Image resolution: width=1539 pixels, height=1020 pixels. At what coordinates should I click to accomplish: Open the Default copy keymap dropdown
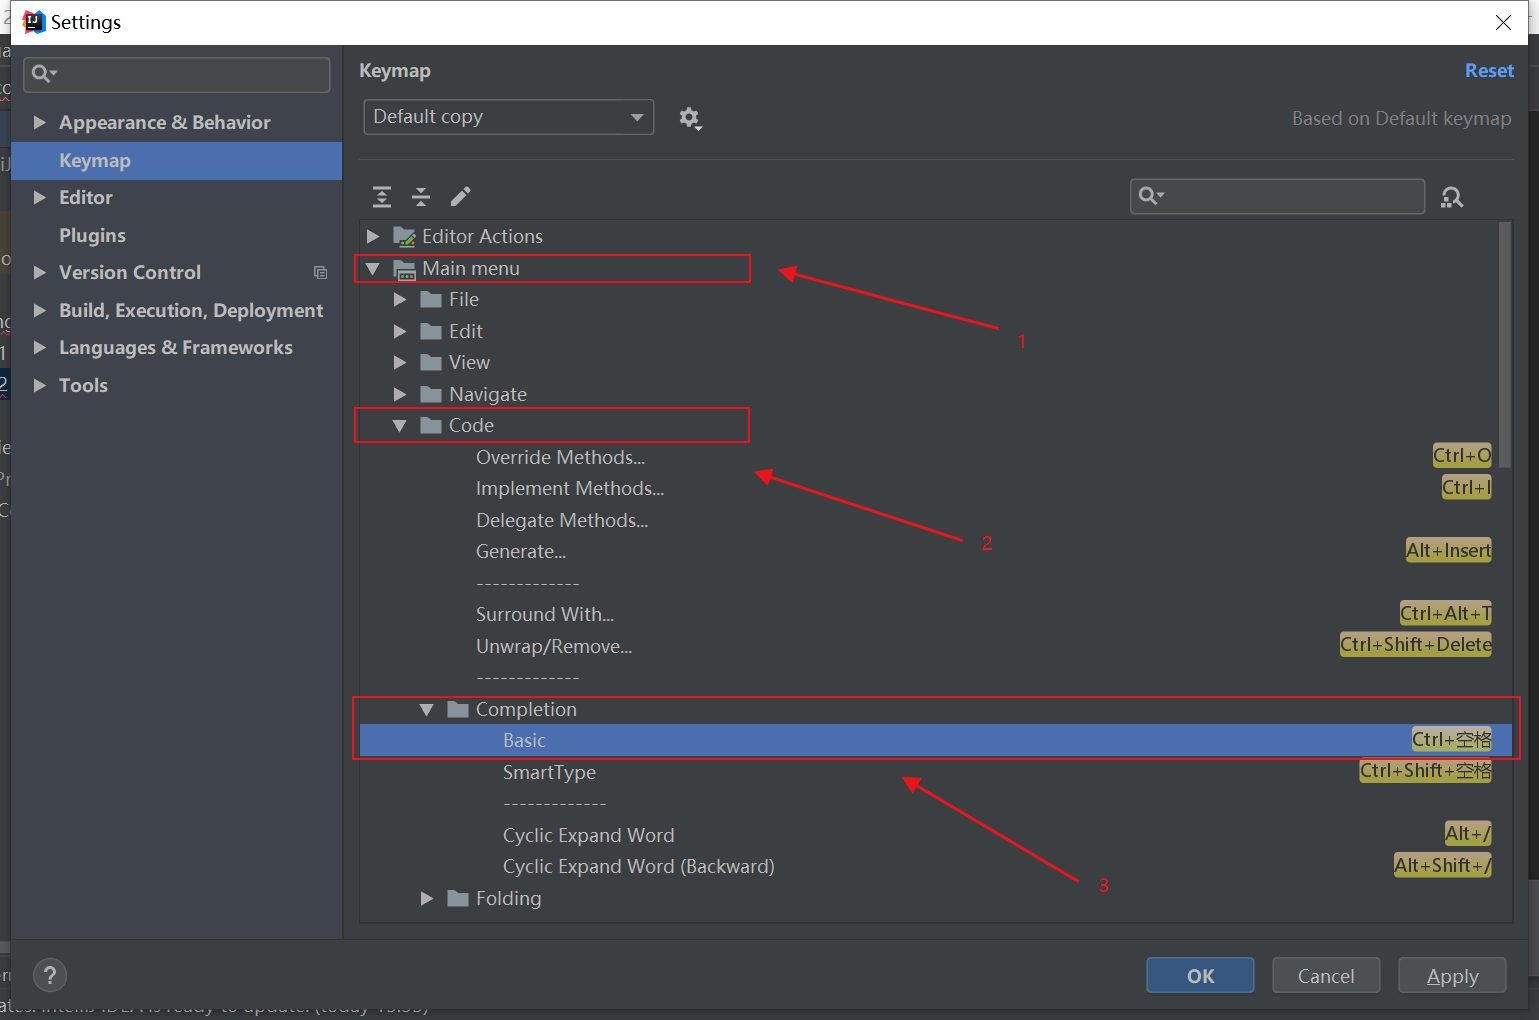coord(508,117)
